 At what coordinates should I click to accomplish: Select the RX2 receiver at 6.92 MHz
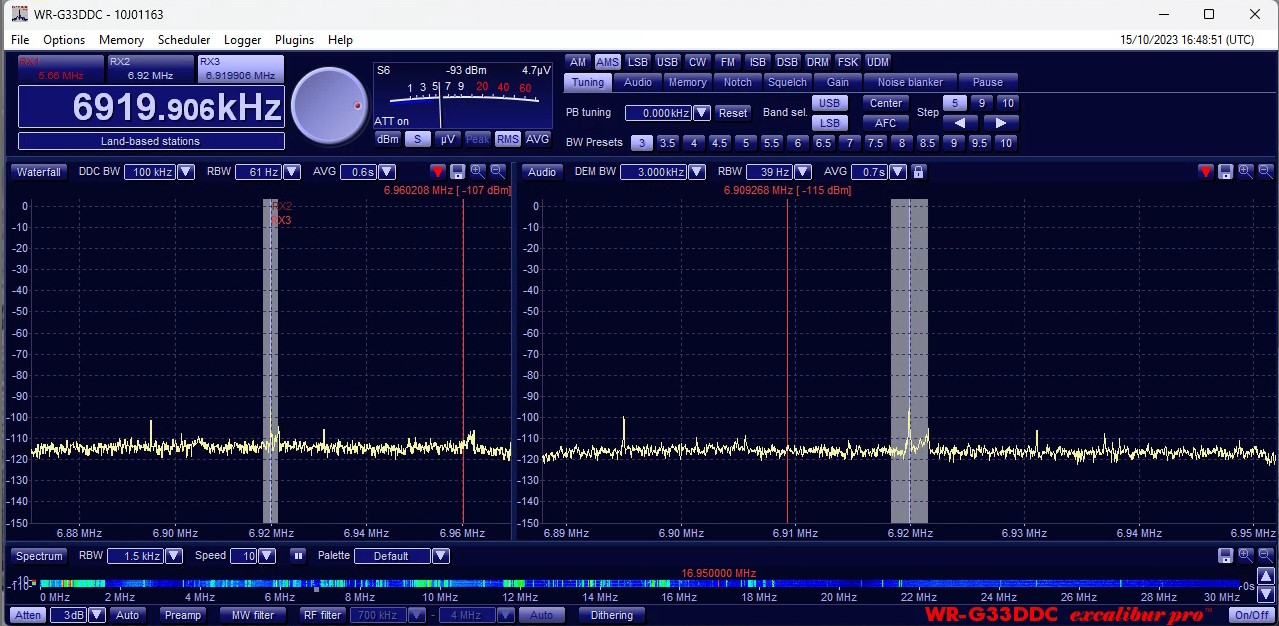click(150, 68)
